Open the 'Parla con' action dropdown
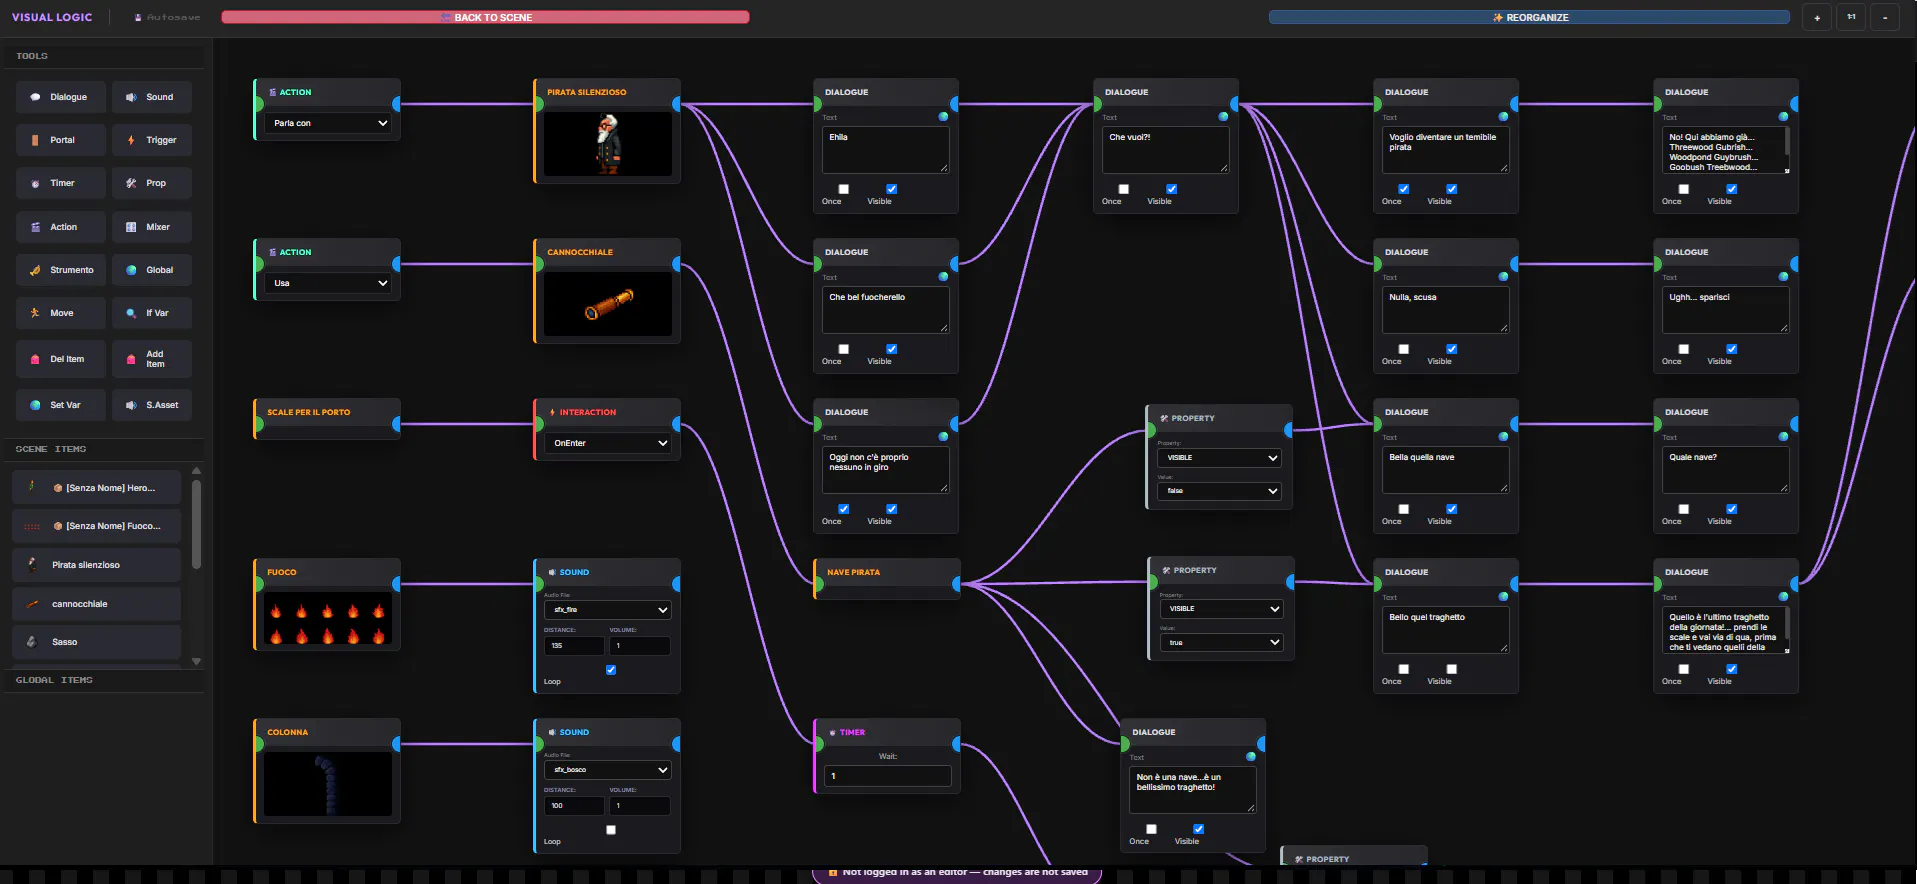Screen dimensions: 1917x884 coord(330,123)
